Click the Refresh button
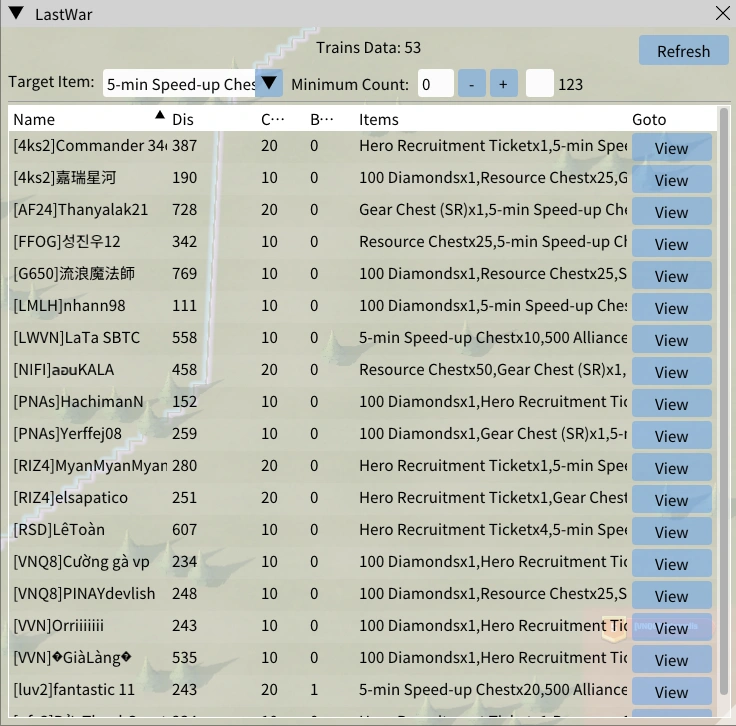Image resolution: width=736 pixels, height=726 pixels. 683,51
